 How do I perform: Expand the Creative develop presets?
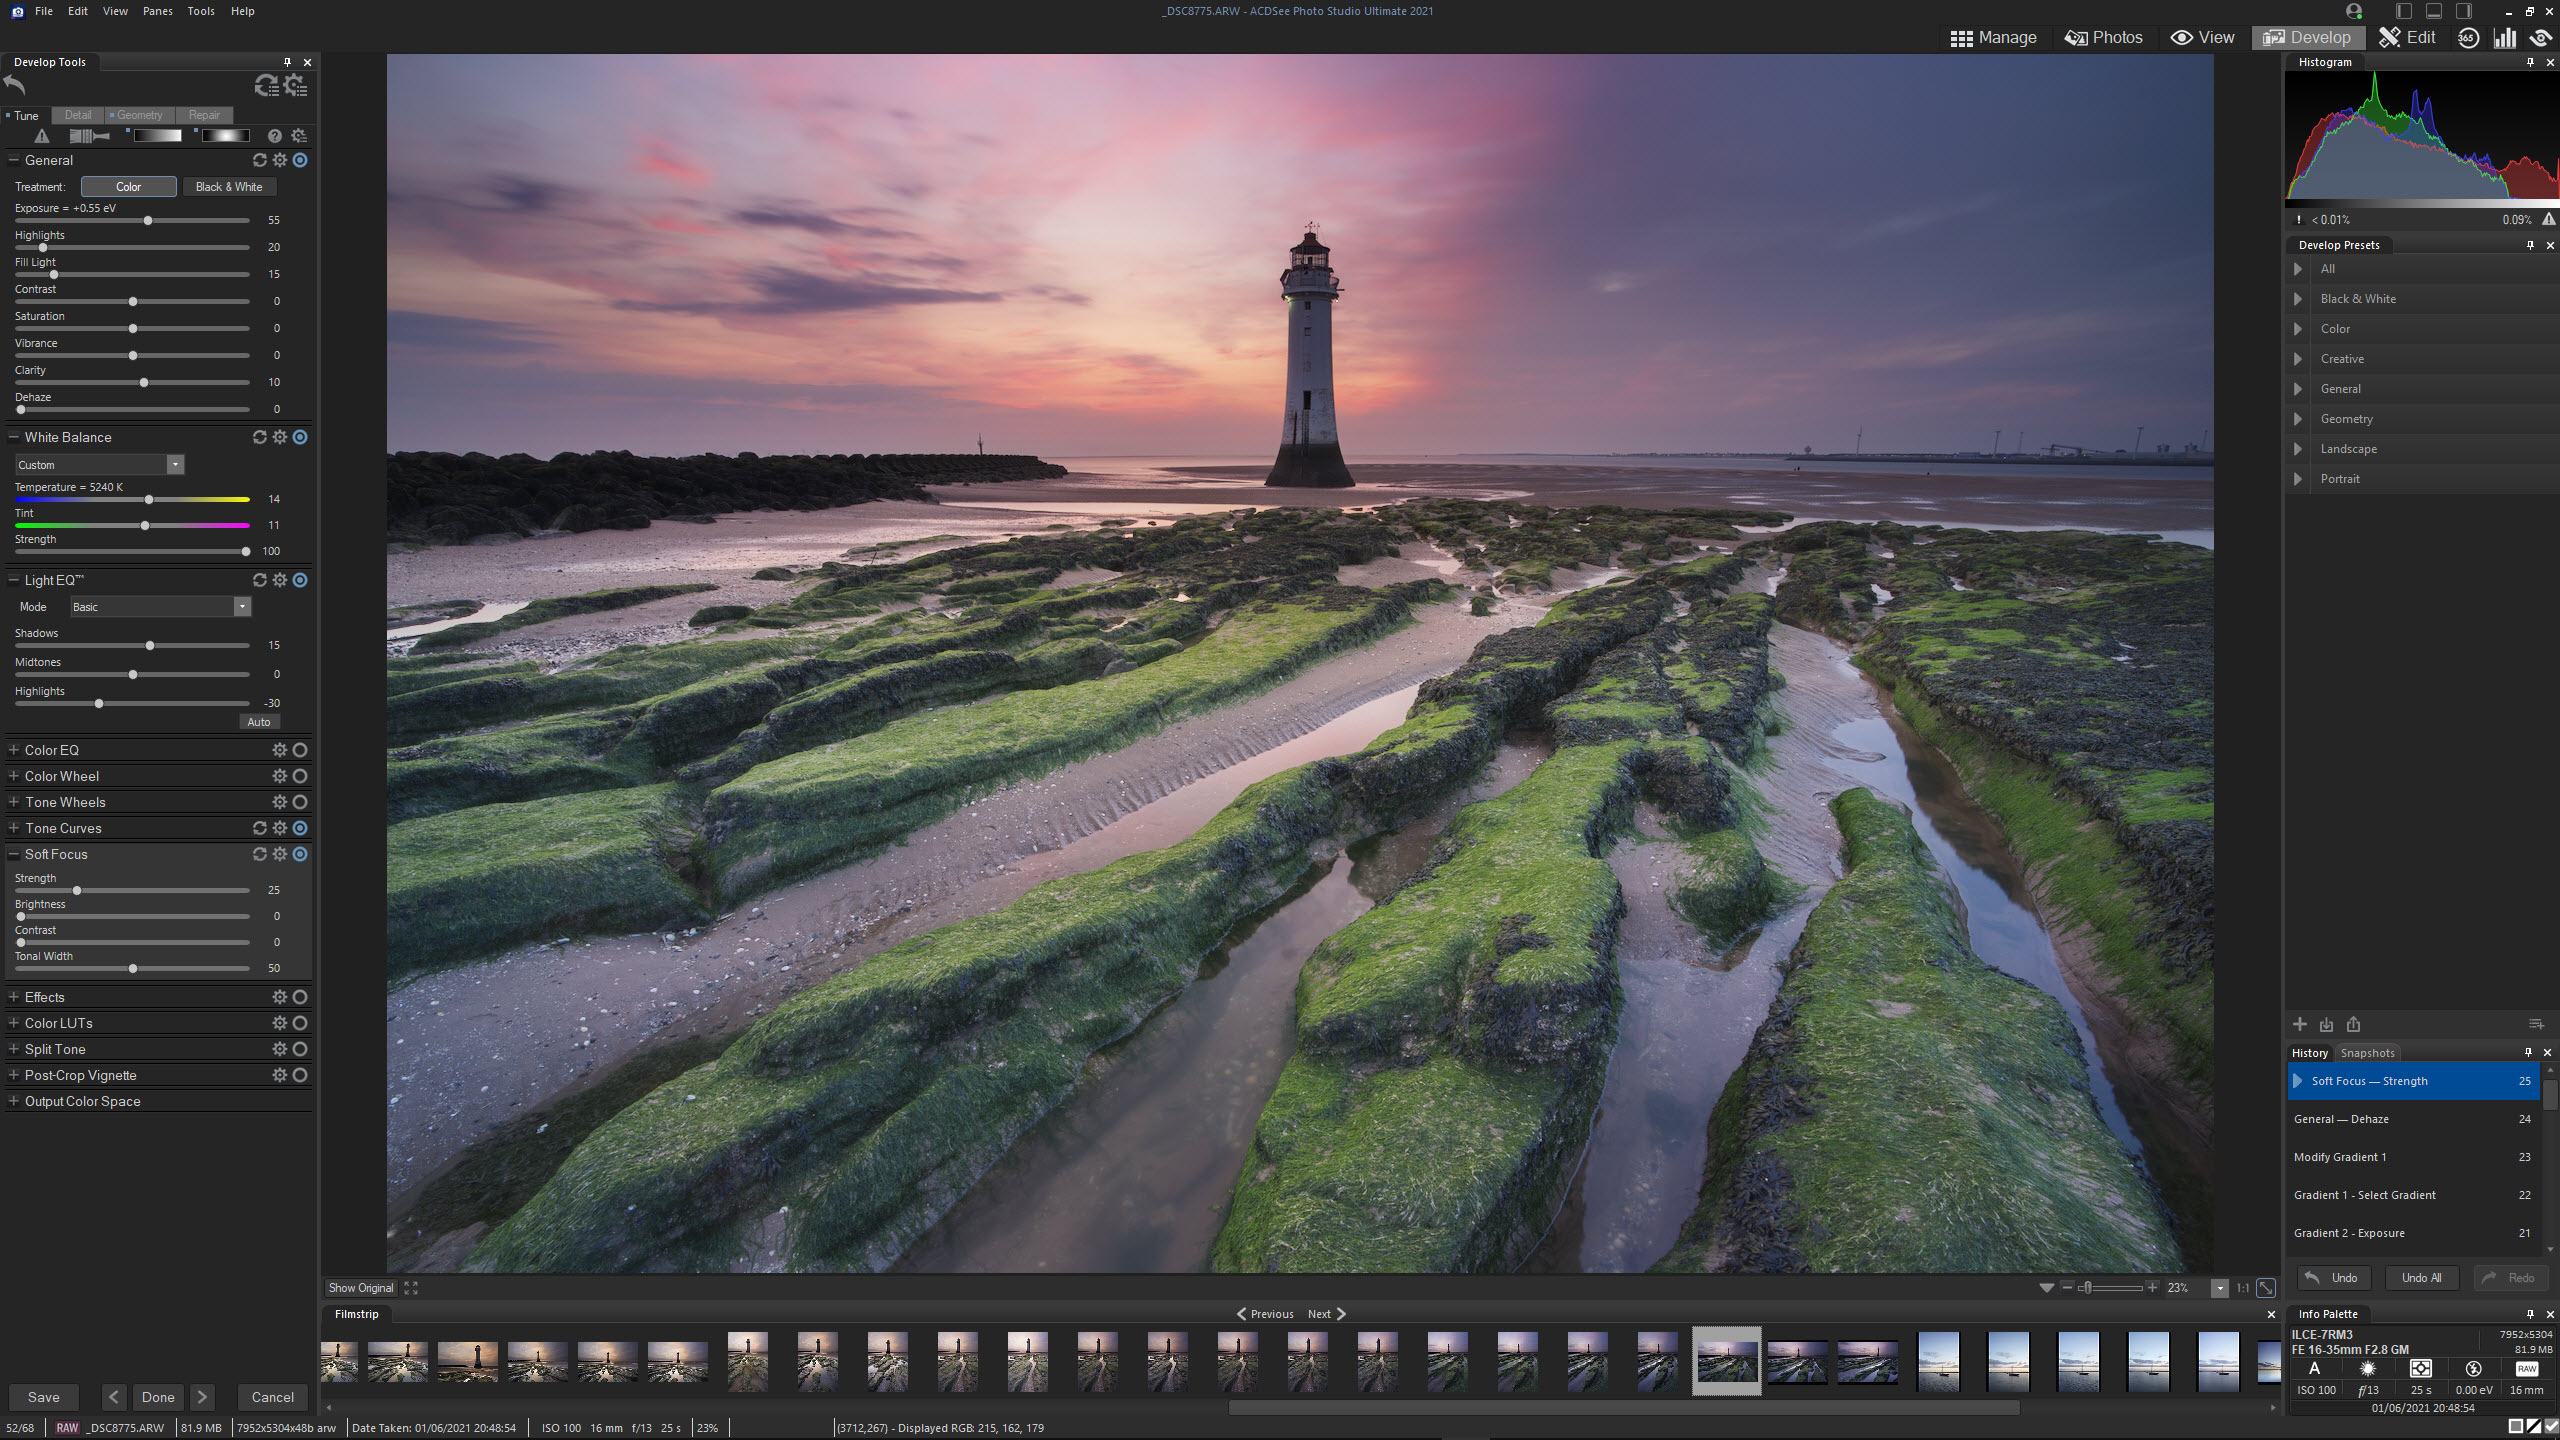coord(2298,359)
